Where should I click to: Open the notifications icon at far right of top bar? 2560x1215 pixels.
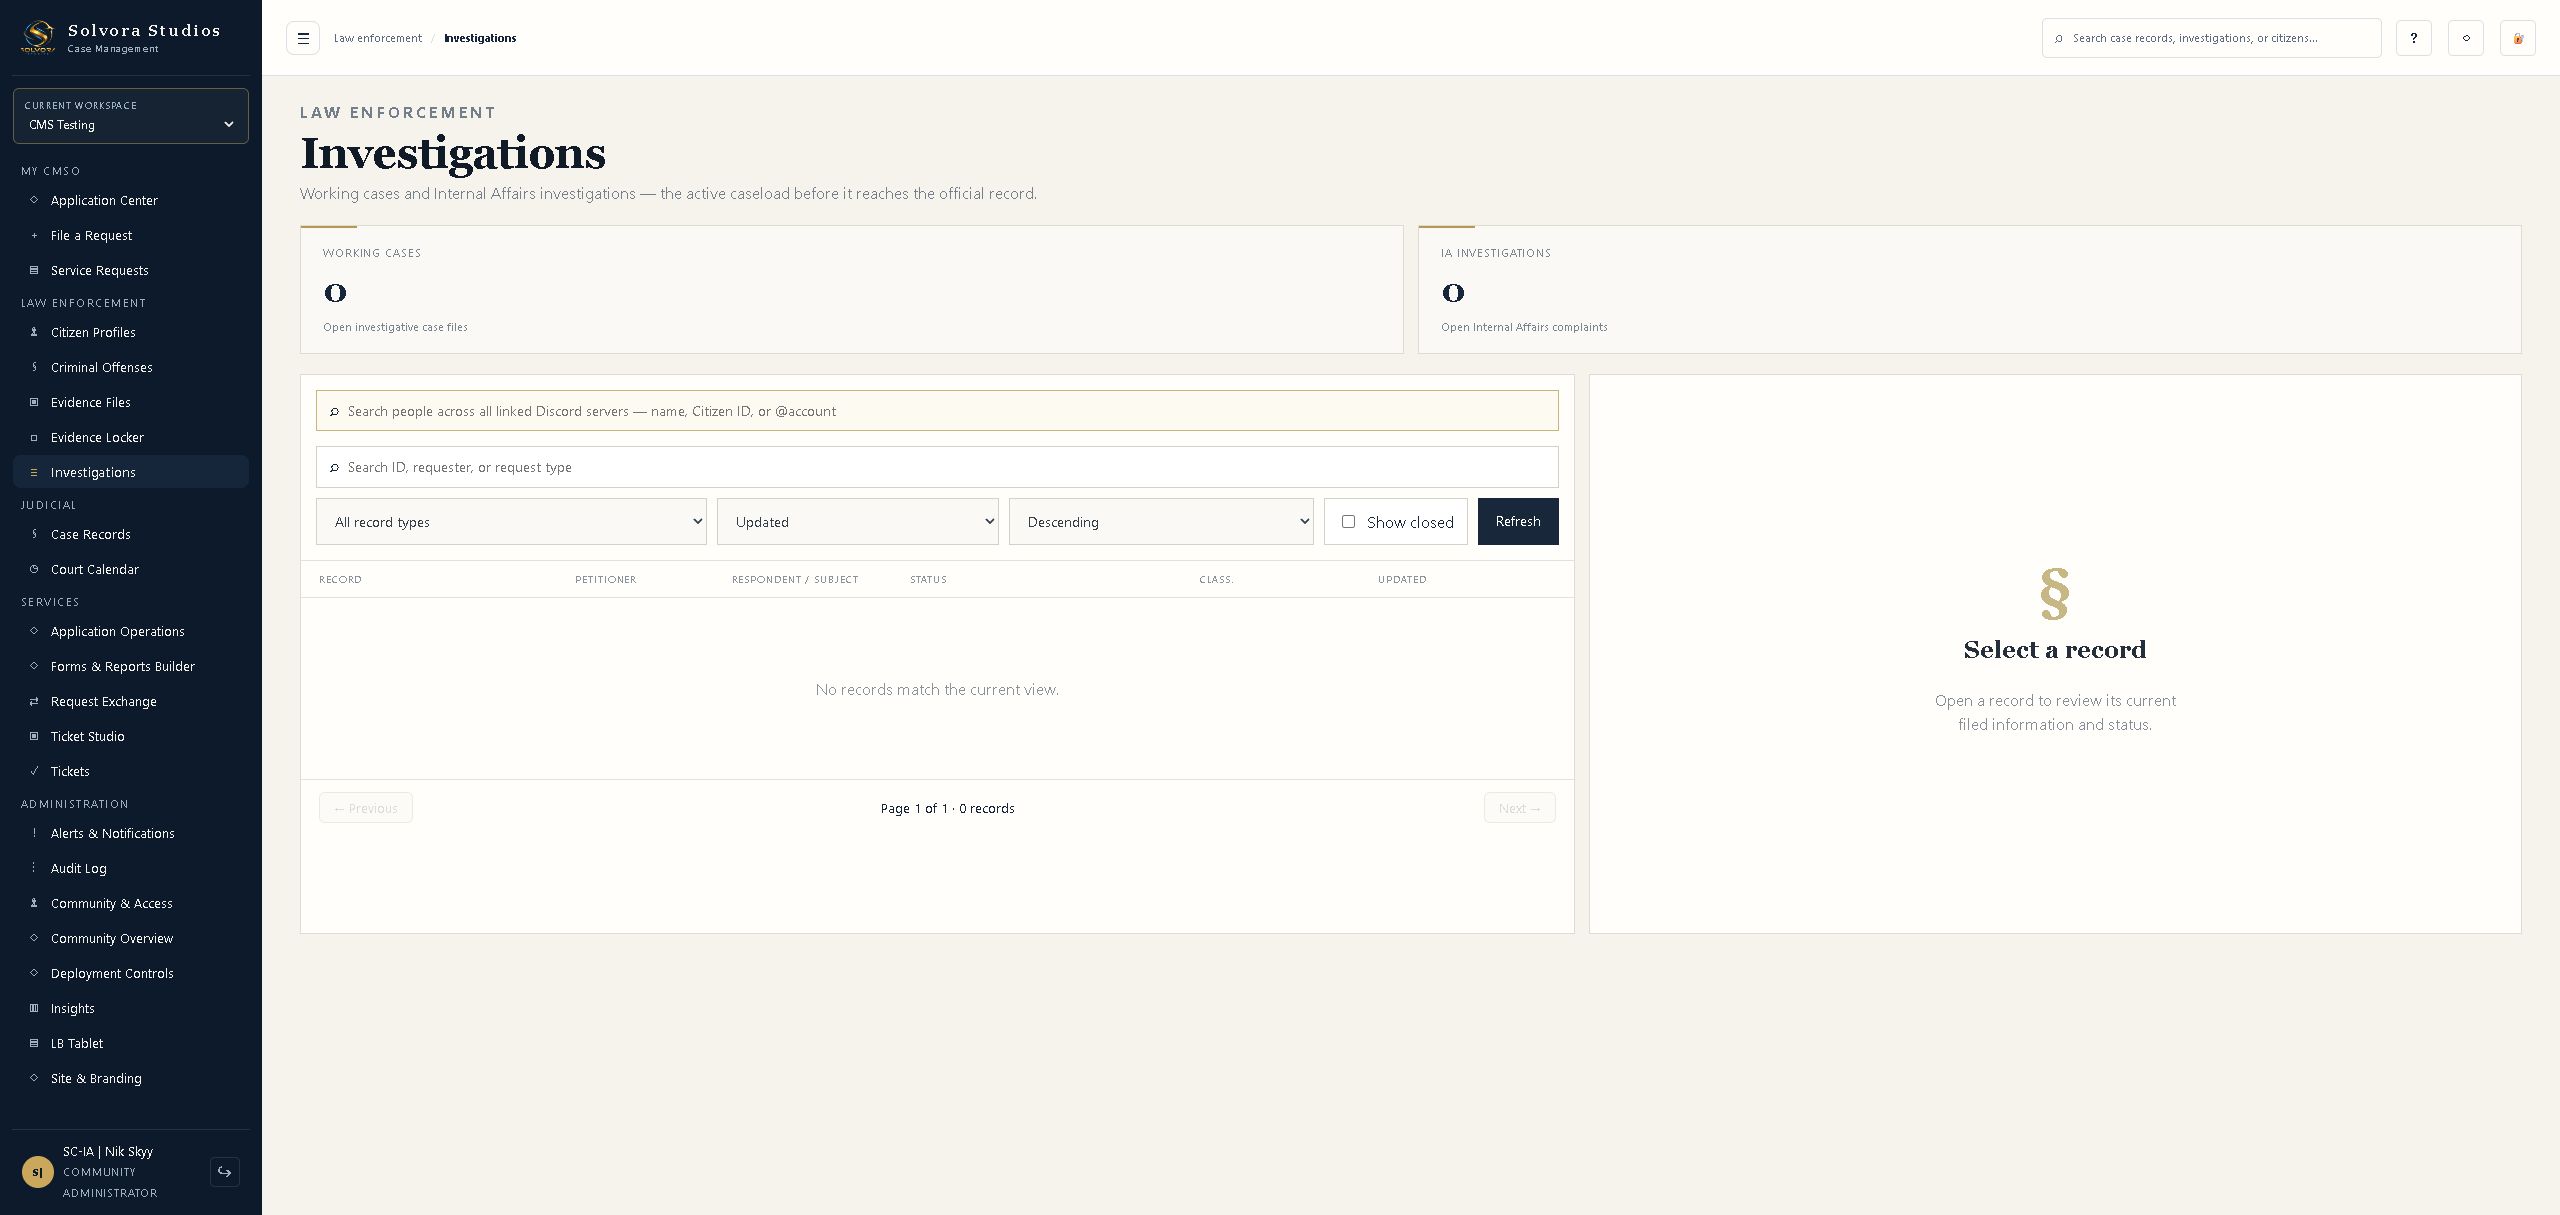[2518, 38]
